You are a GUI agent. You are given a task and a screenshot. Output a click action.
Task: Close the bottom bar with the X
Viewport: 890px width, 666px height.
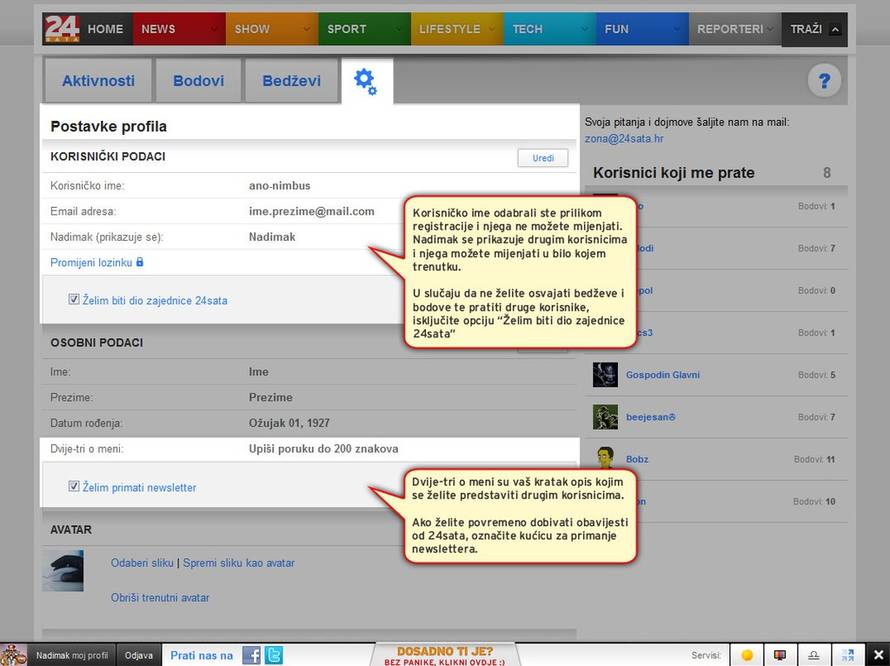878,656
